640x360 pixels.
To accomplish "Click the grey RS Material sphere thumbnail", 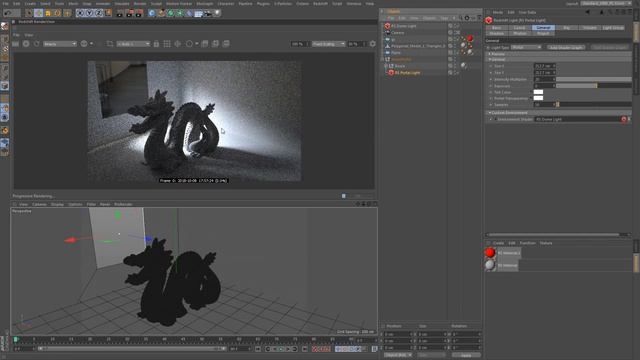I will click(x=490, y=265).
